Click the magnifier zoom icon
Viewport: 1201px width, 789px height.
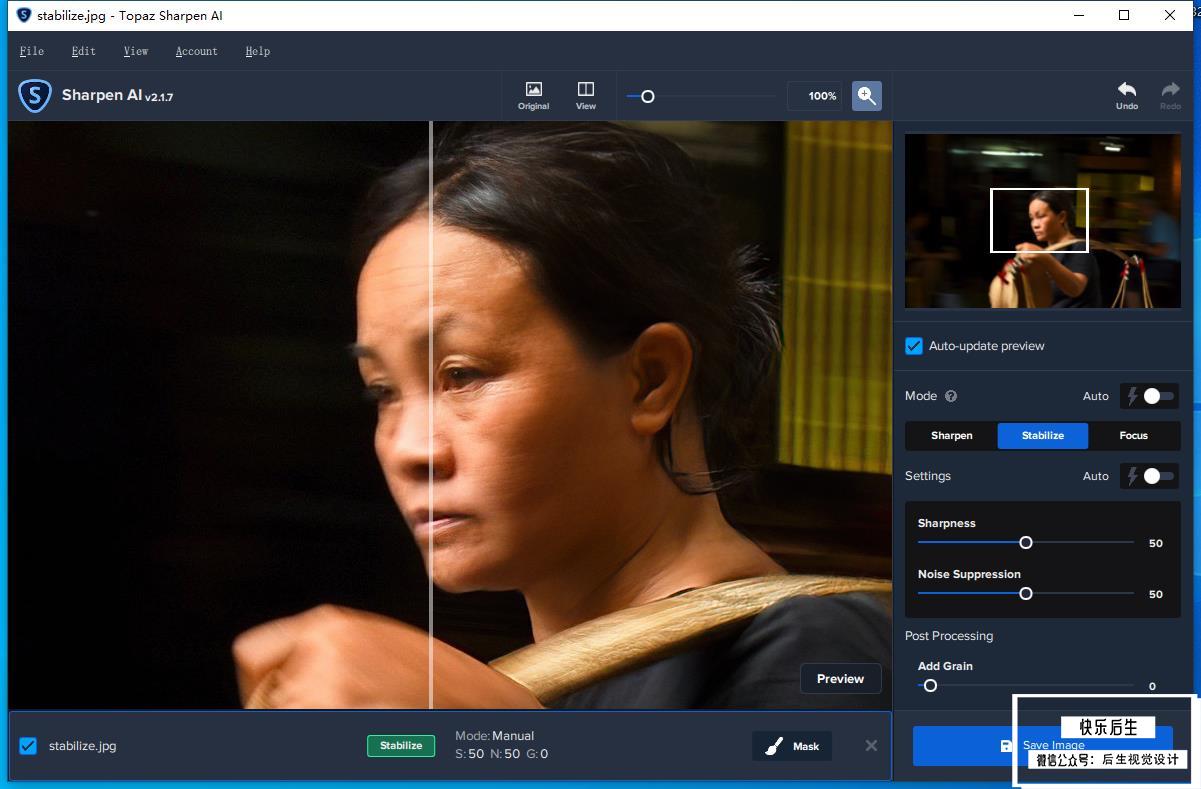click(867, 96)
